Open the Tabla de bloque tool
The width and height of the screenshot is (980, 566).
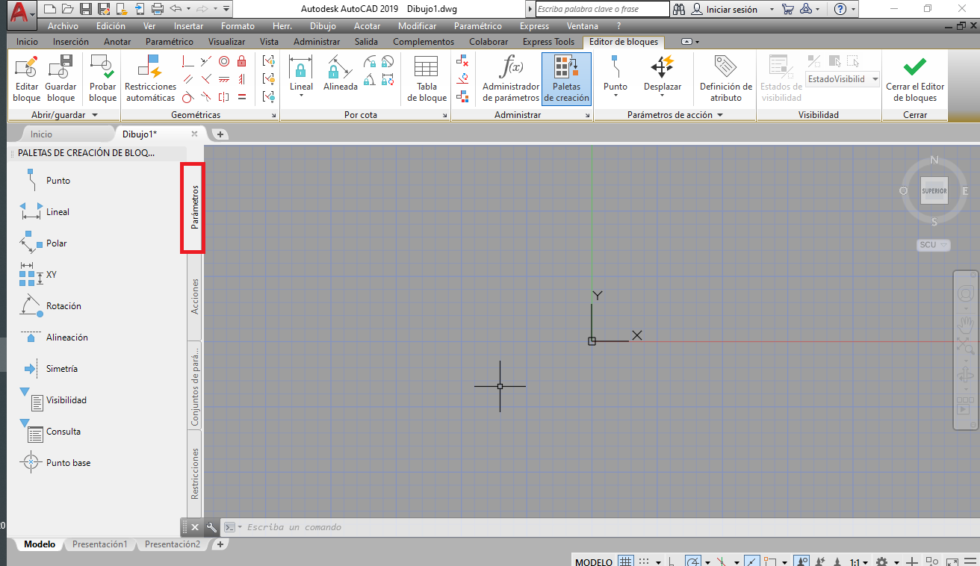(426, 78)
